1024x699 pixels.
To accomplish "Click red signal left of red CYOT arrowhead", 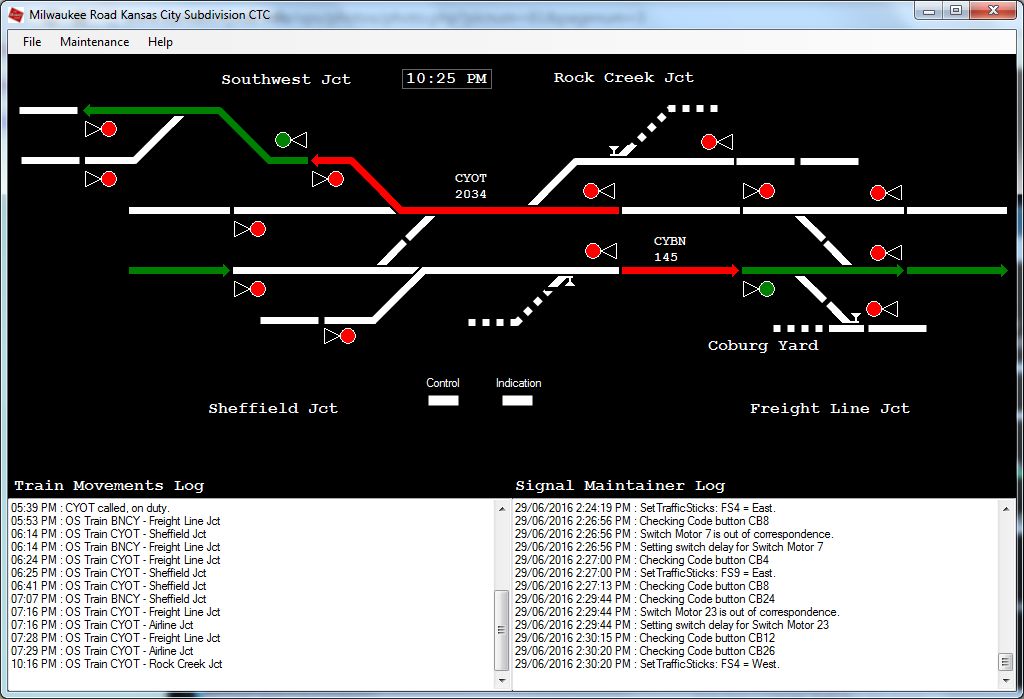I will [336, 179].
